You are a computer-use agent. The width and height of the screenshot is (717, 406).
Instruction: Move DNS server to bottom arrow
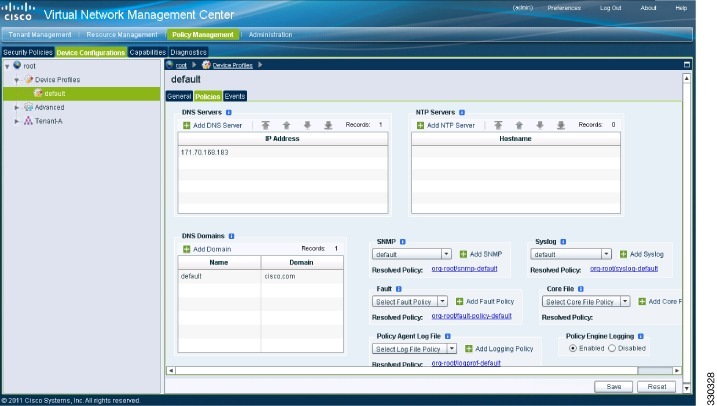click(x=328, y=125)
